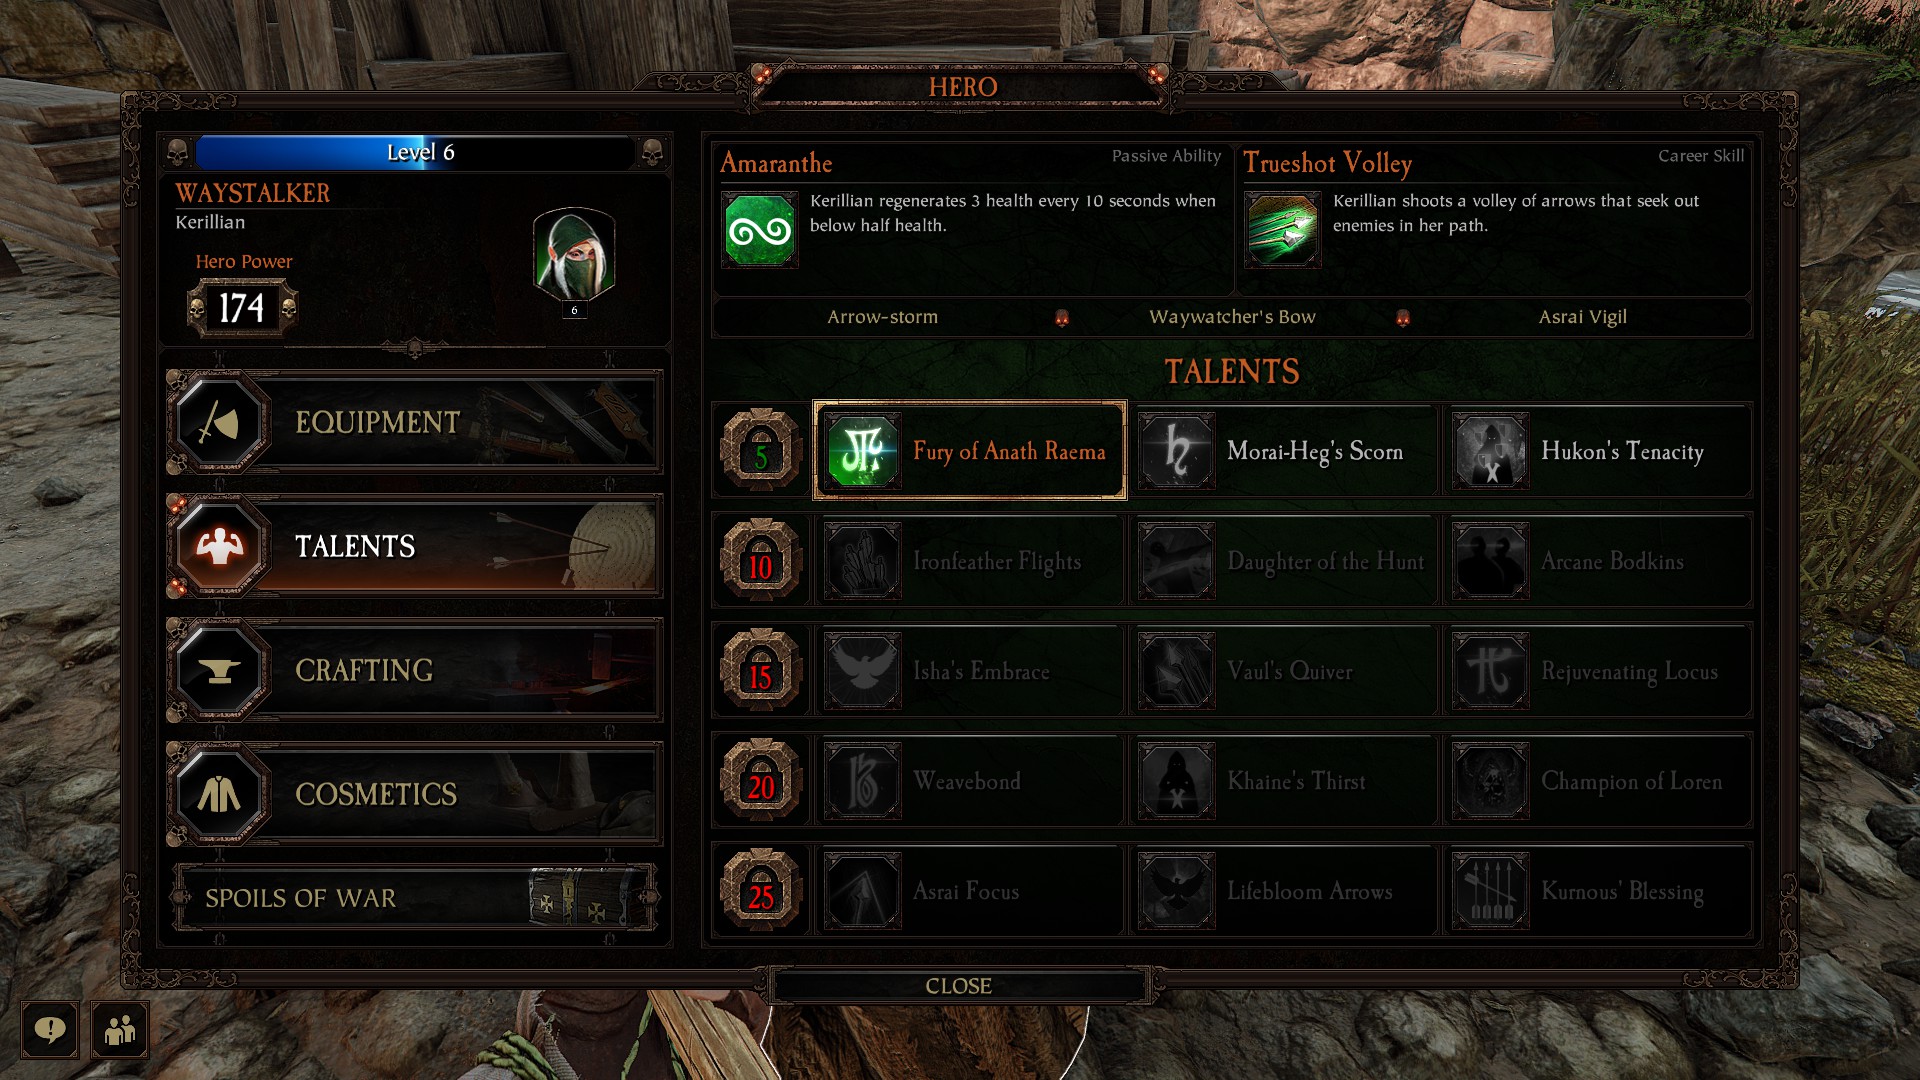1920x1080 pixels.
Task: Choose the Hukon's Tenacity talent
Action: 1597,451
